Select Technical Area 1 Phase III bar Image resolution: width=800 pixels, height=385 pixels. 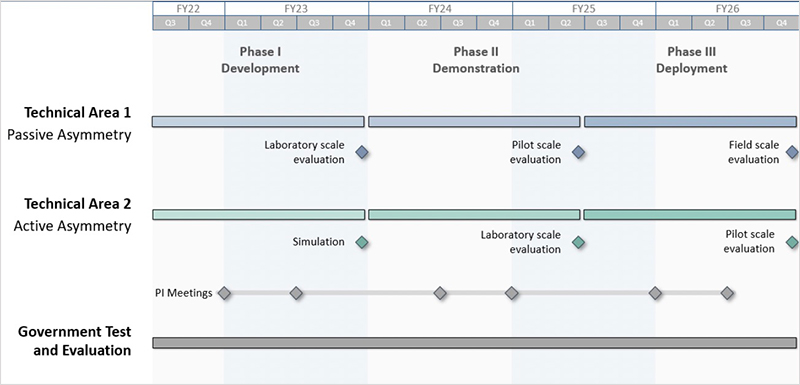coord(690,121)
